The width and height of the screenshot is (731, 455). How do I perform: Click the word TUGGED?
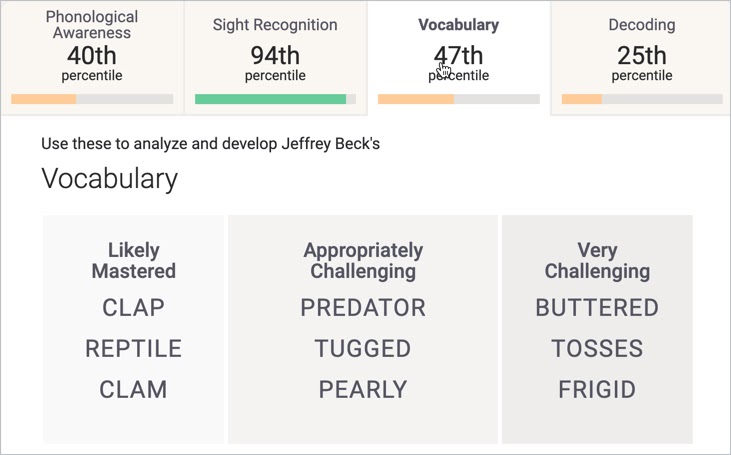[363, 349]
